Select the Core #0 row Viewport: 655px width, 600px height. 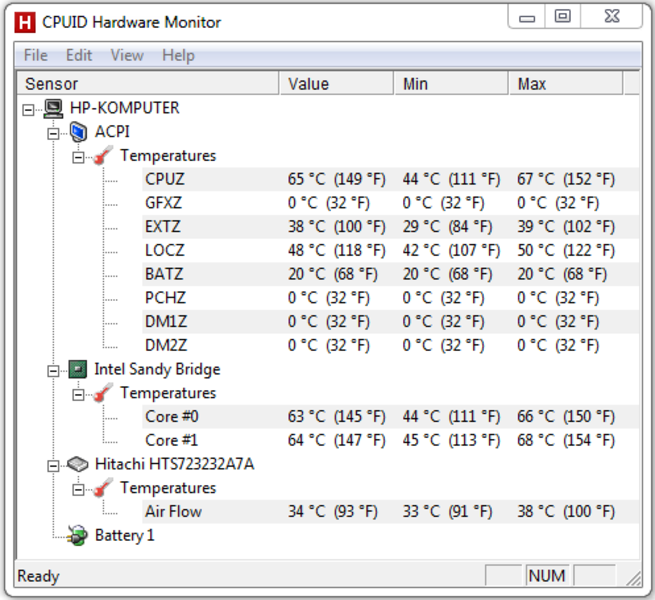(x=390, y=417)
